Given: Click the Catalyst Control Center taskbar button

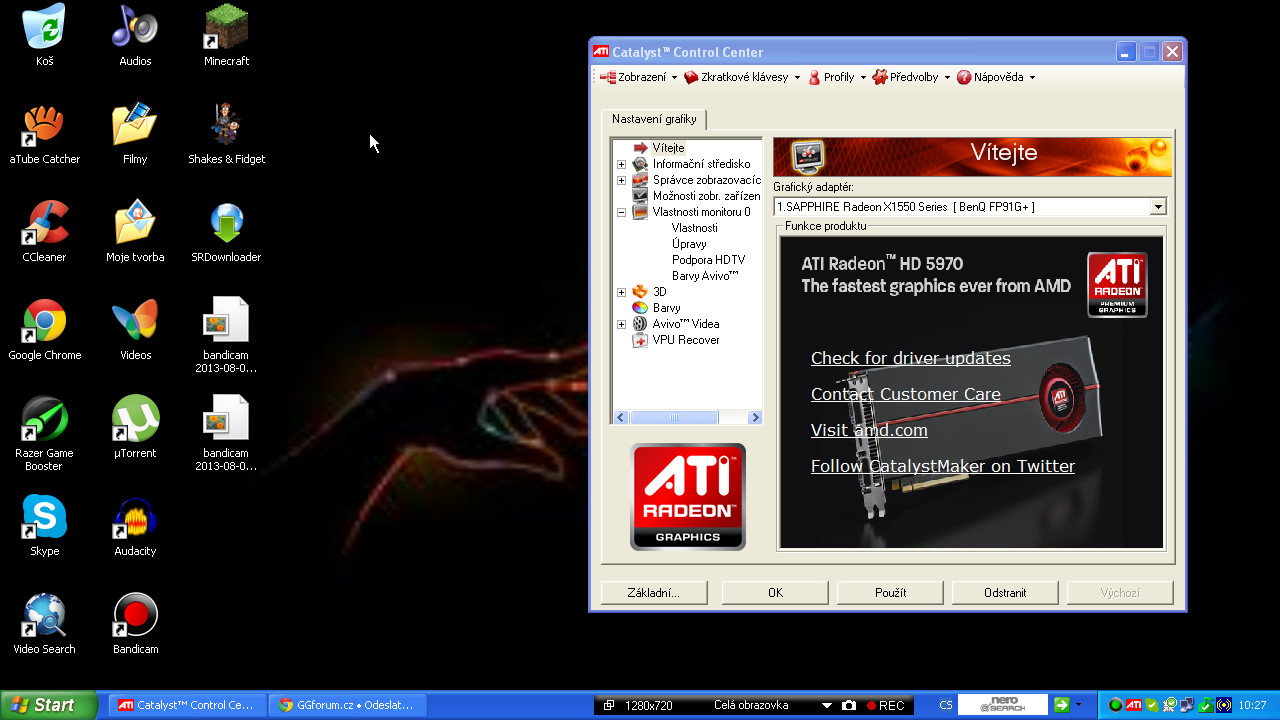Looking at the screenshot, I should point(188,705).
